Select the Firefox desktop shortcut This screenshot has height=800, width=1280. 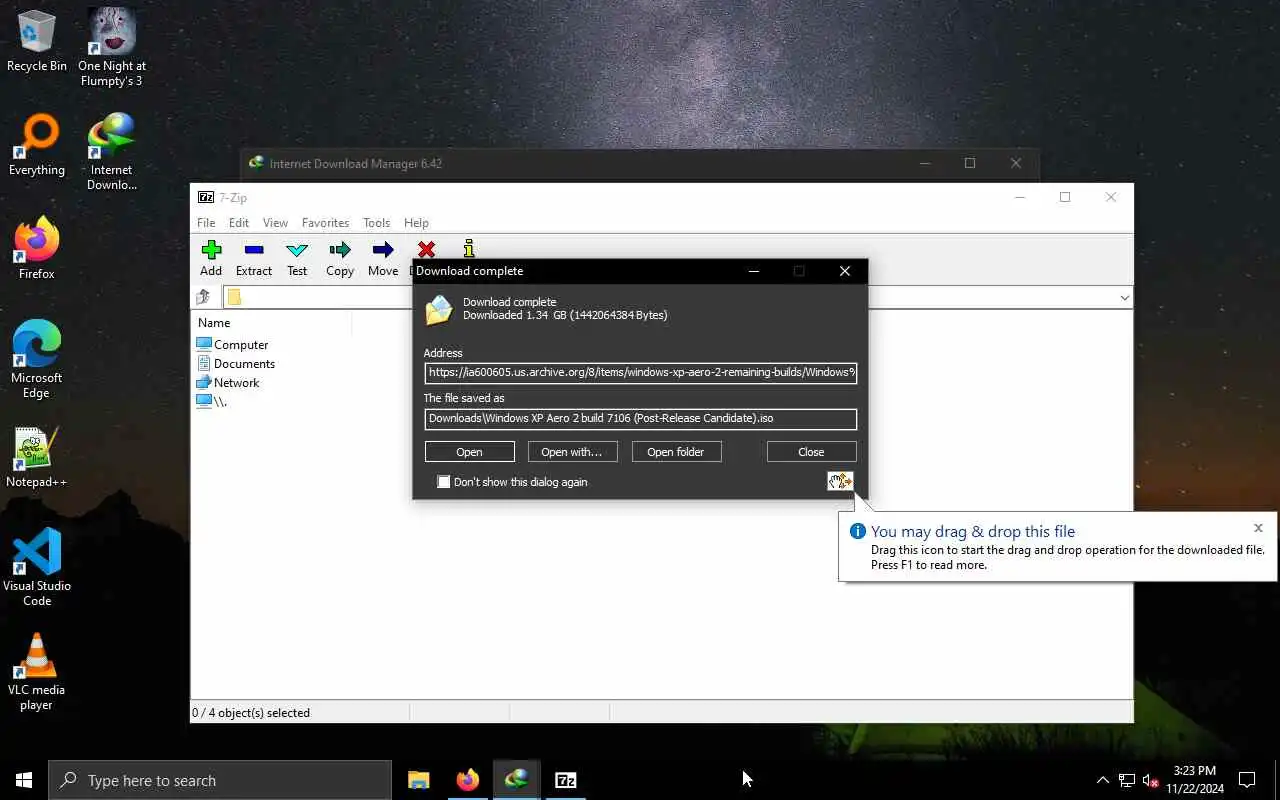coord(37,249)
